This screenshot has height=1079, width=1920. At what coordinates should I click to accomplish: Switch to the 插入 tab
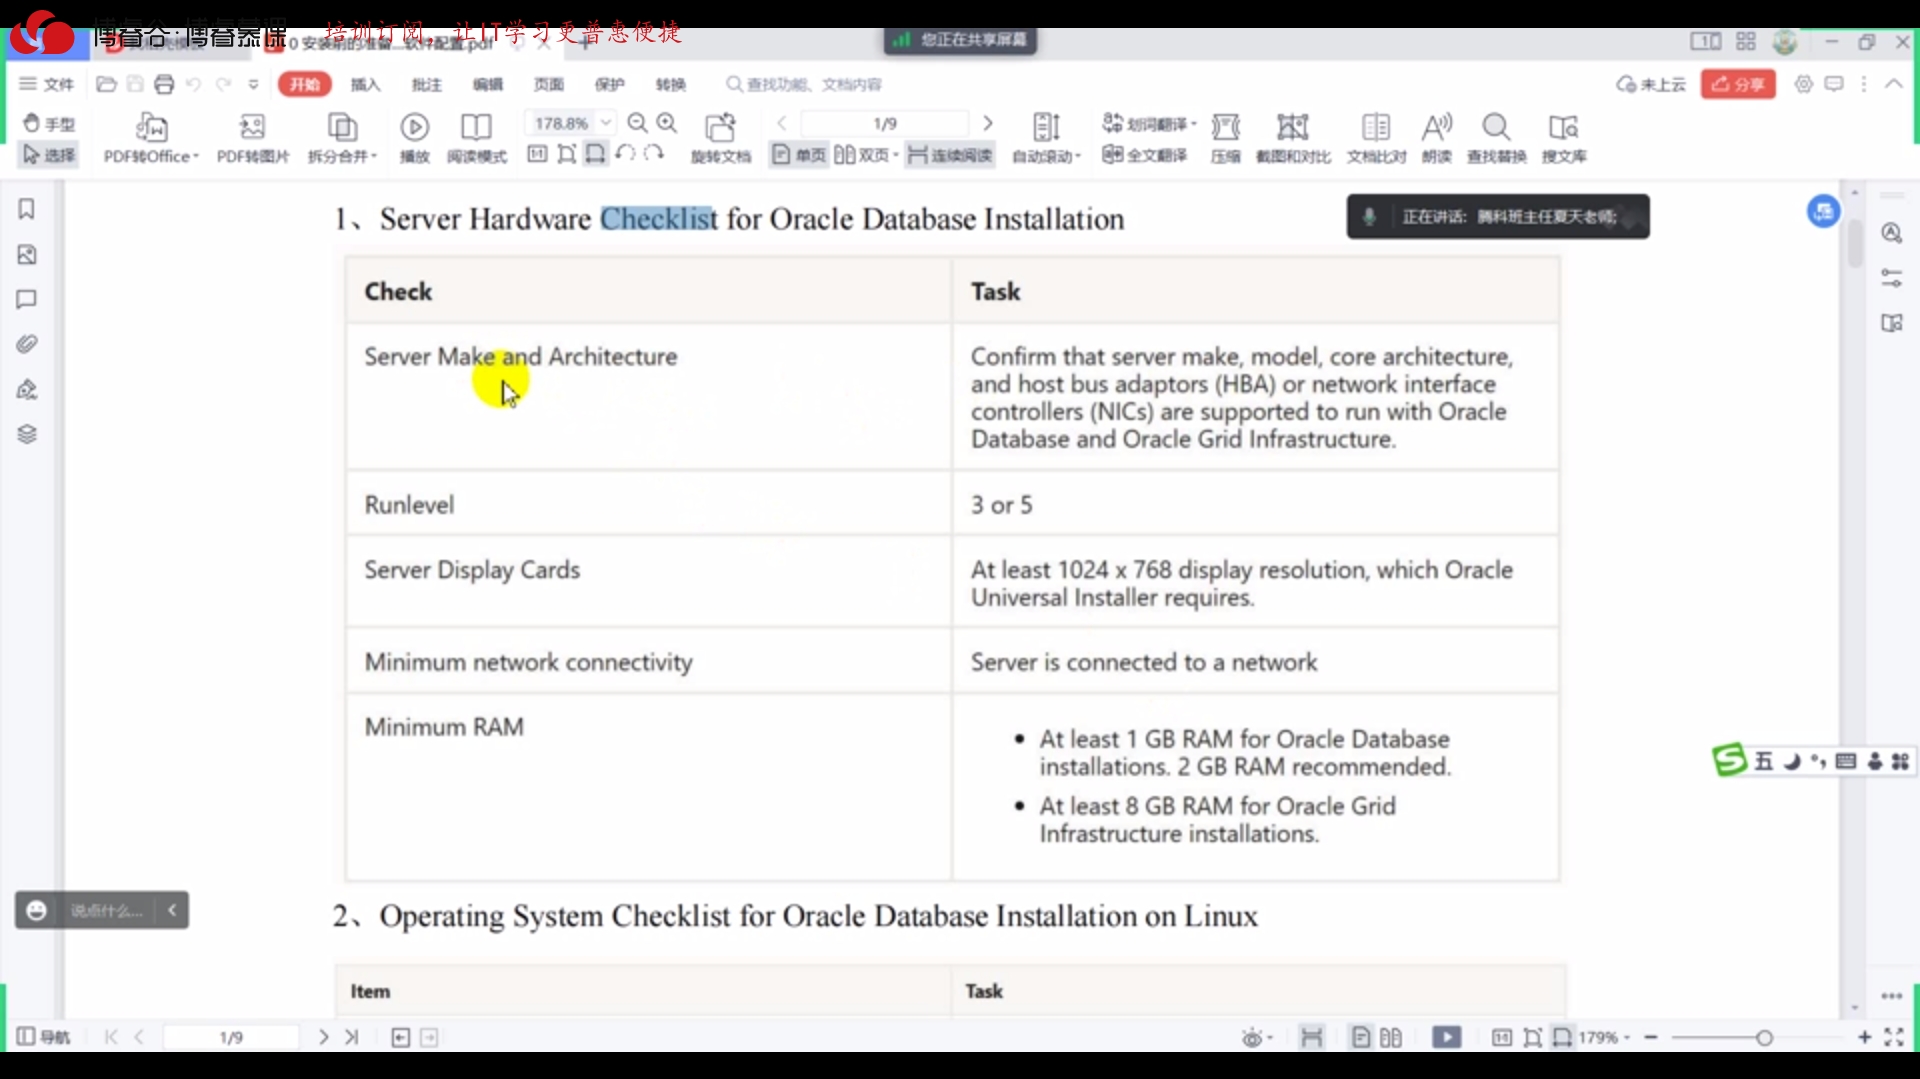point(366,84)
